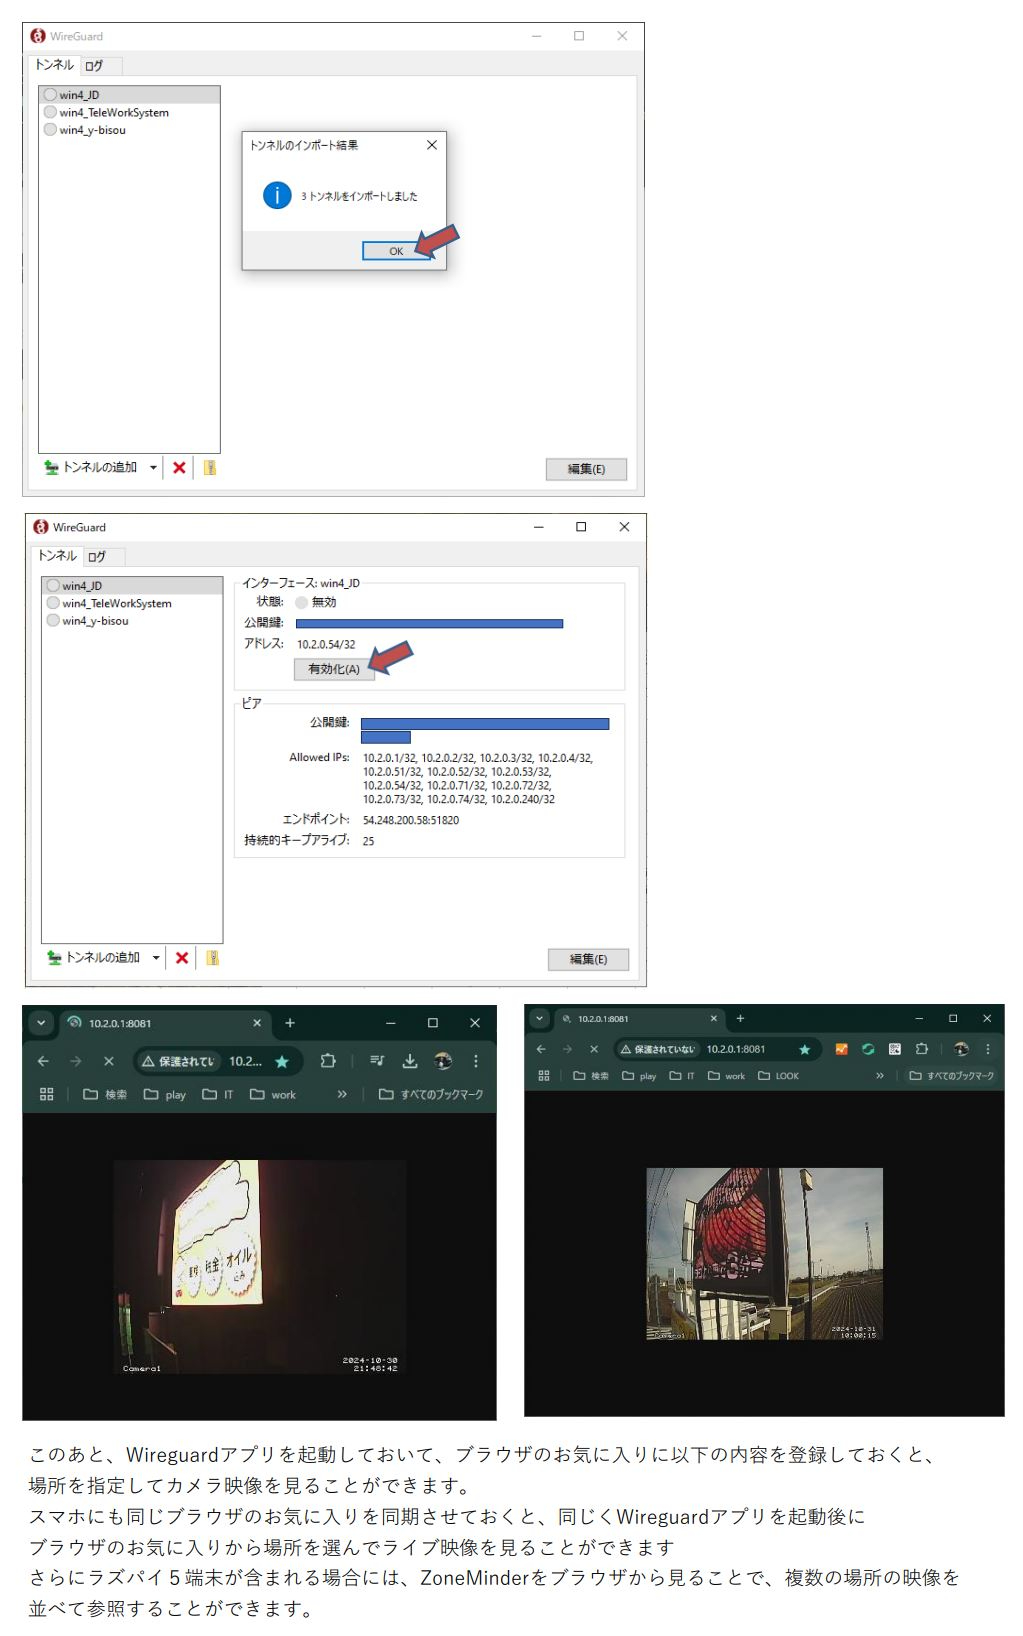Close the トンネルのインポート結果 dialog
This screenshot has height=1636, width=1023.
[432, 145]
